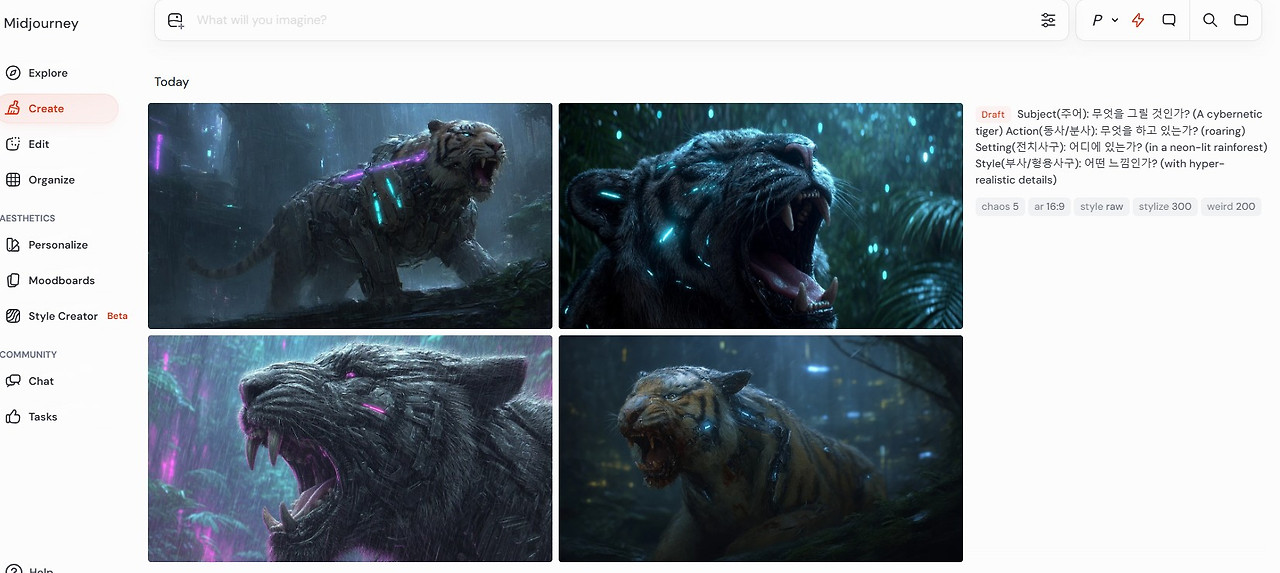
Task: Select the Create menu item
Action: point(46,109)
